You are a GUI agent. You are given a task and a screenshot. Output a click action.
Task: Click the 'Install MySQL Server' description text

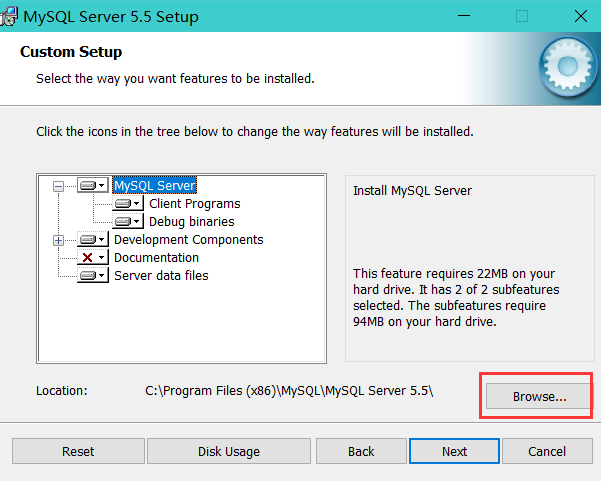412,190
